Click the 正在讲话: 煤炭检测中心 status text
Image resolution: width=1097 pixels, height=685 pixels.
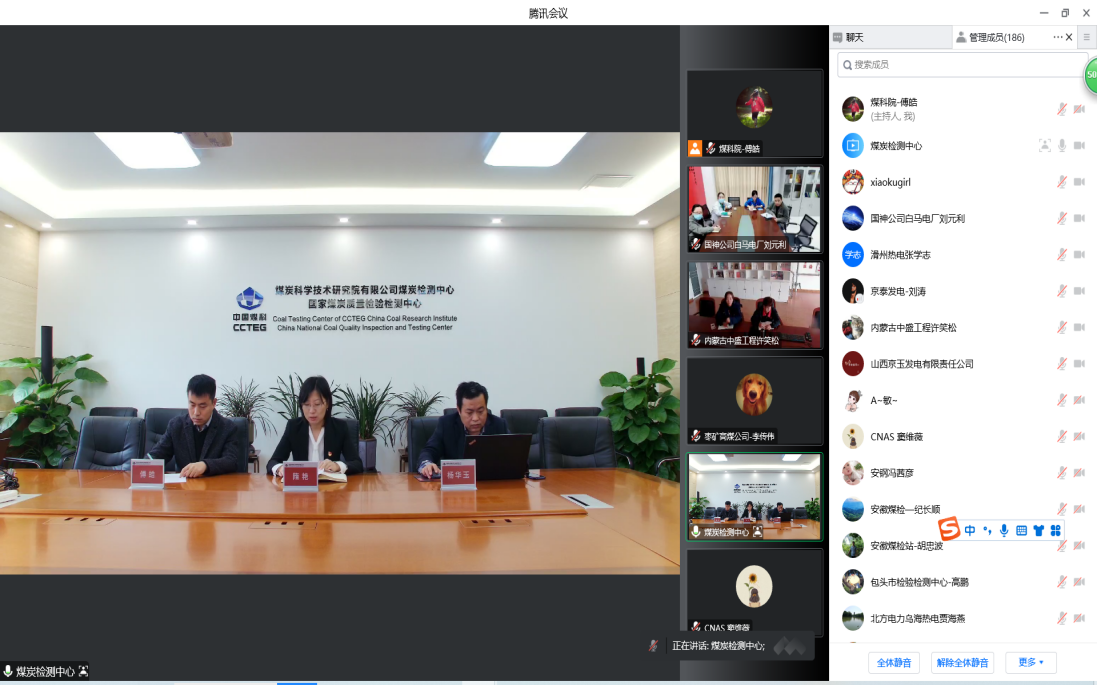click(x=718, y=645)
